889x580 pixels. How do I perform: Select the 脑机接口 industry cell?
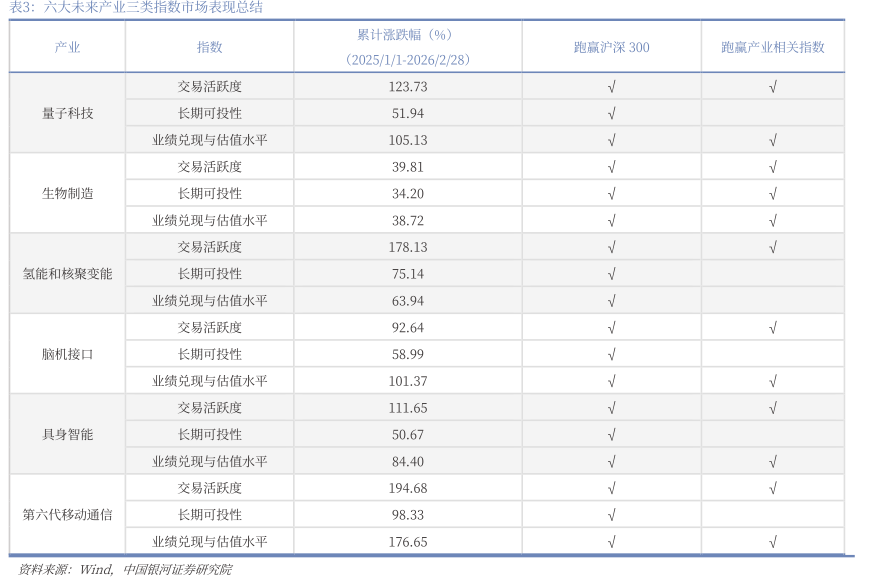[x=67, y=354]
